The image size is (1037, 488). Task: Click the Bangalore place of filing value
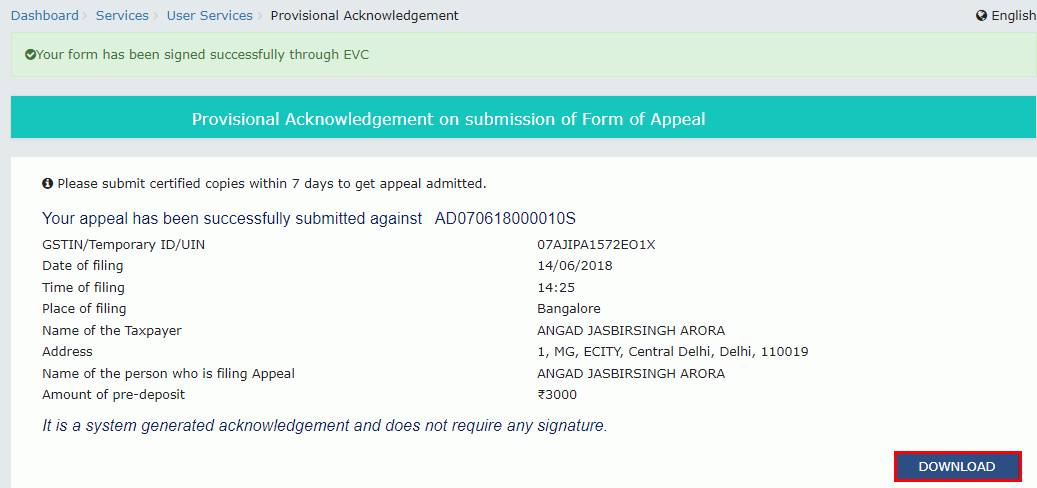coord(569,309)
